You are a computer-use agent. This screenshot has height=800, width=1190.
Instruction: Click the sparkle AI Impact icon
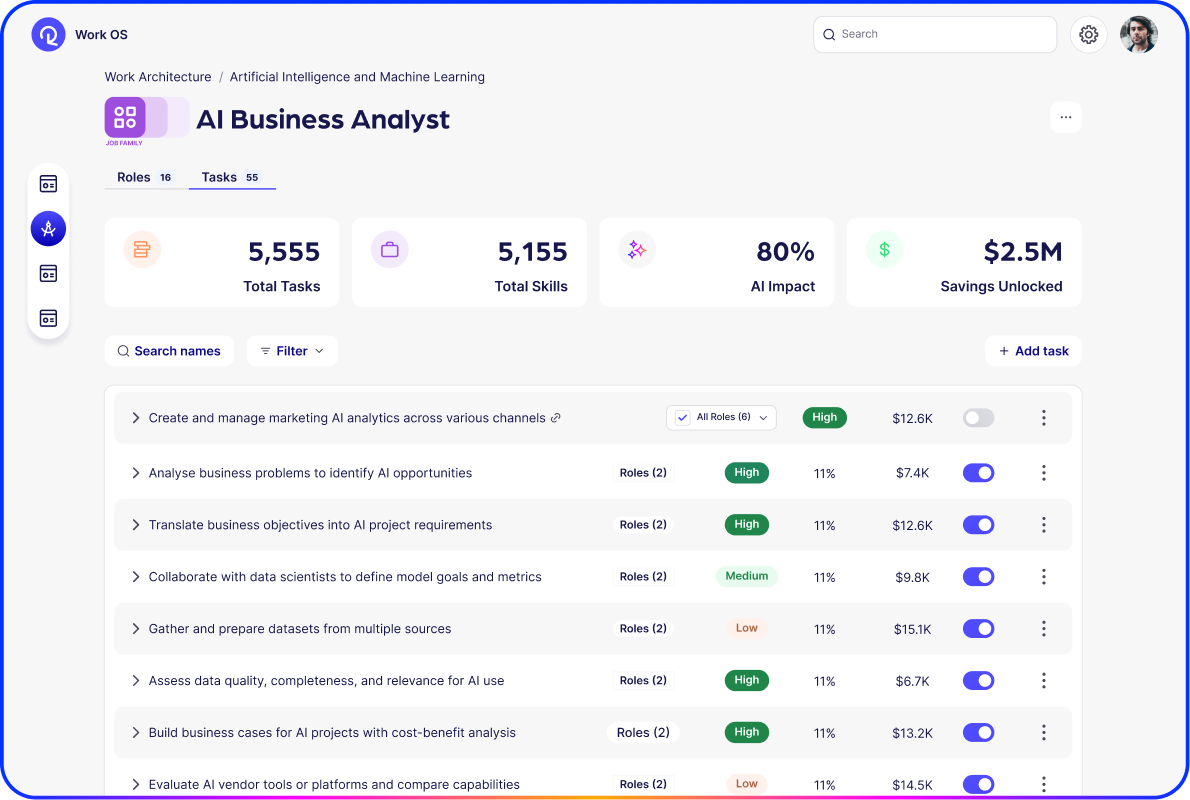[637, 249]
